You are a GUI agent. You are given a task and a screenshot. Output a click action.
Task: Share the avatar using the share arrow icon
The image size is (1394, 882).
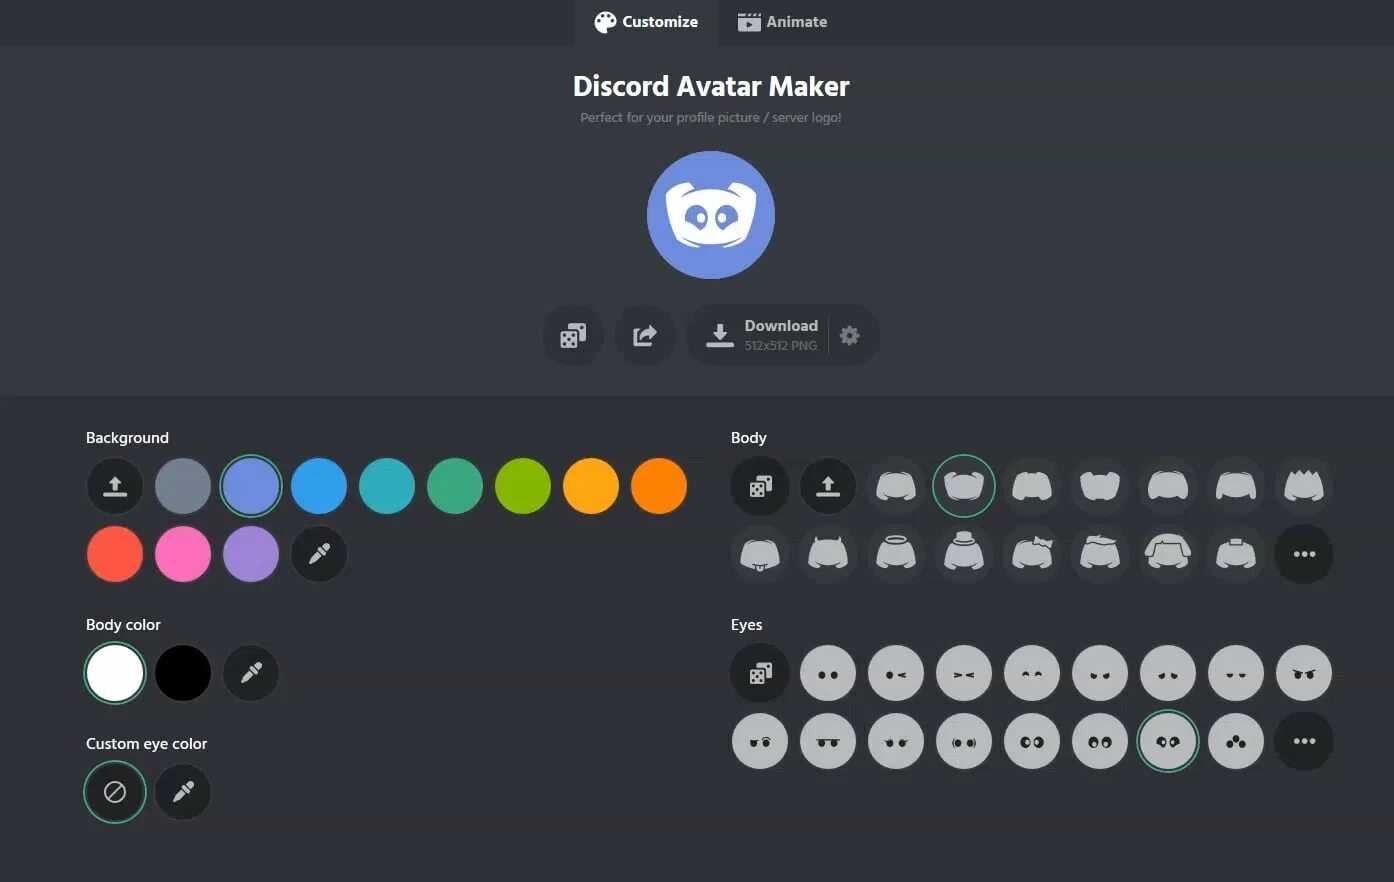pyautogui.click(x=645, y=335)
